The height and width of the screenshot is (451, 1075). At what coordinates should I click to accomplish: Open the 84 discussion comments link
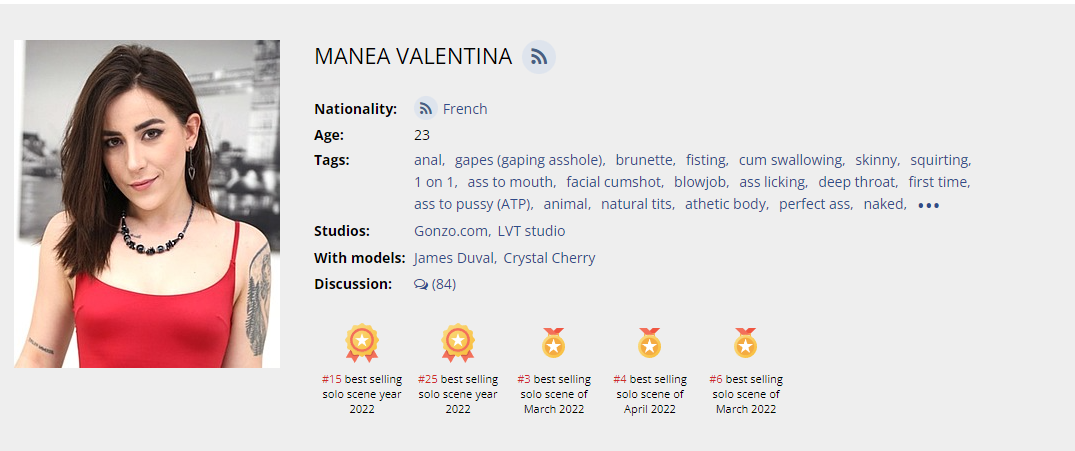pyautogui.click(x=444, y=284)
